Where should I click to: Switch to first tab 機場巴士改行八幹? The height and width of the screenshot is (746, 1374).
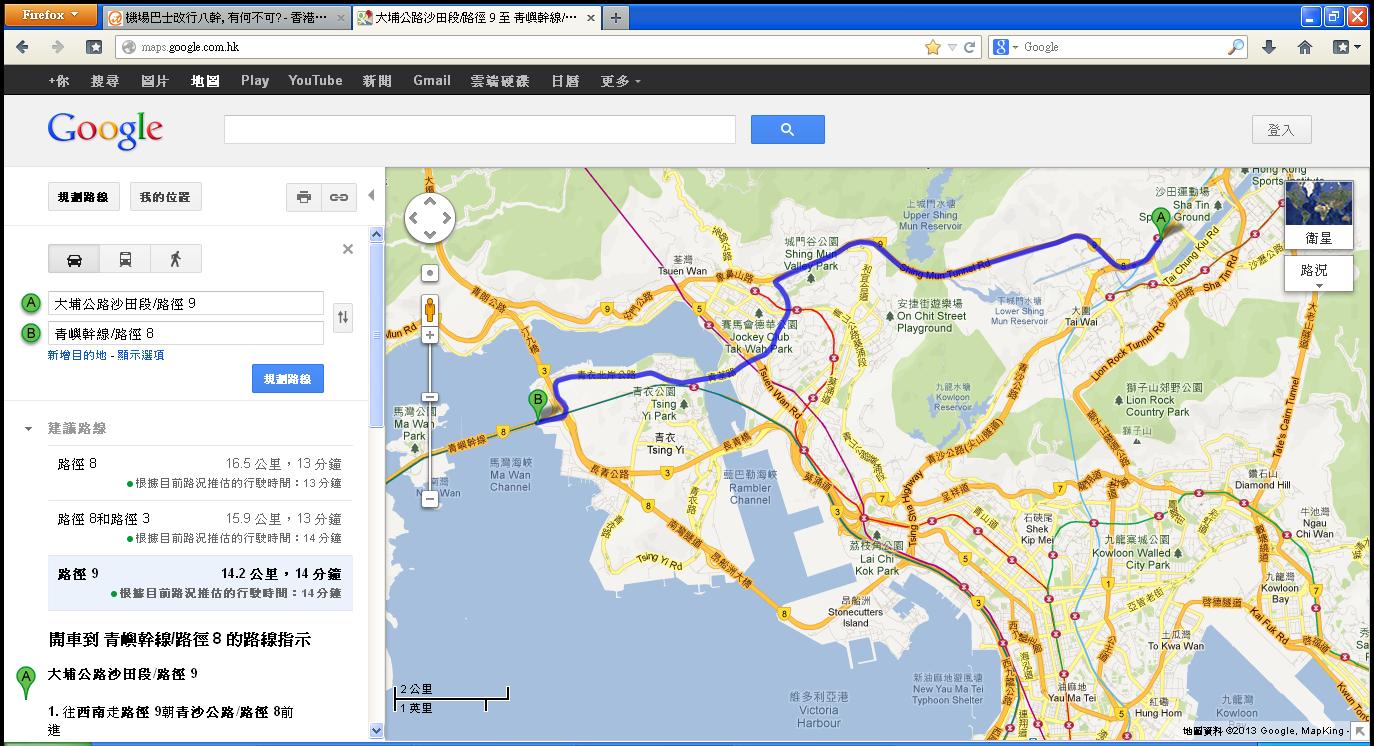(226, 18)
